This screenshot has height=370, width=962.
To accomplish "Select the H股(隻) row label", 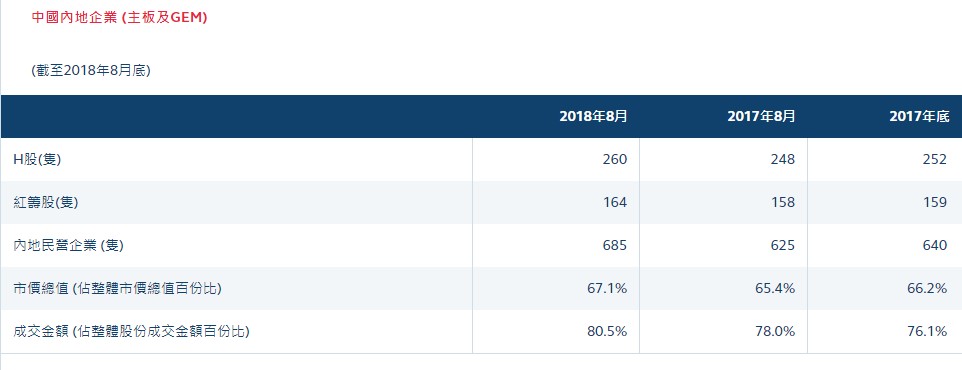I will click(x=37, y=160).
